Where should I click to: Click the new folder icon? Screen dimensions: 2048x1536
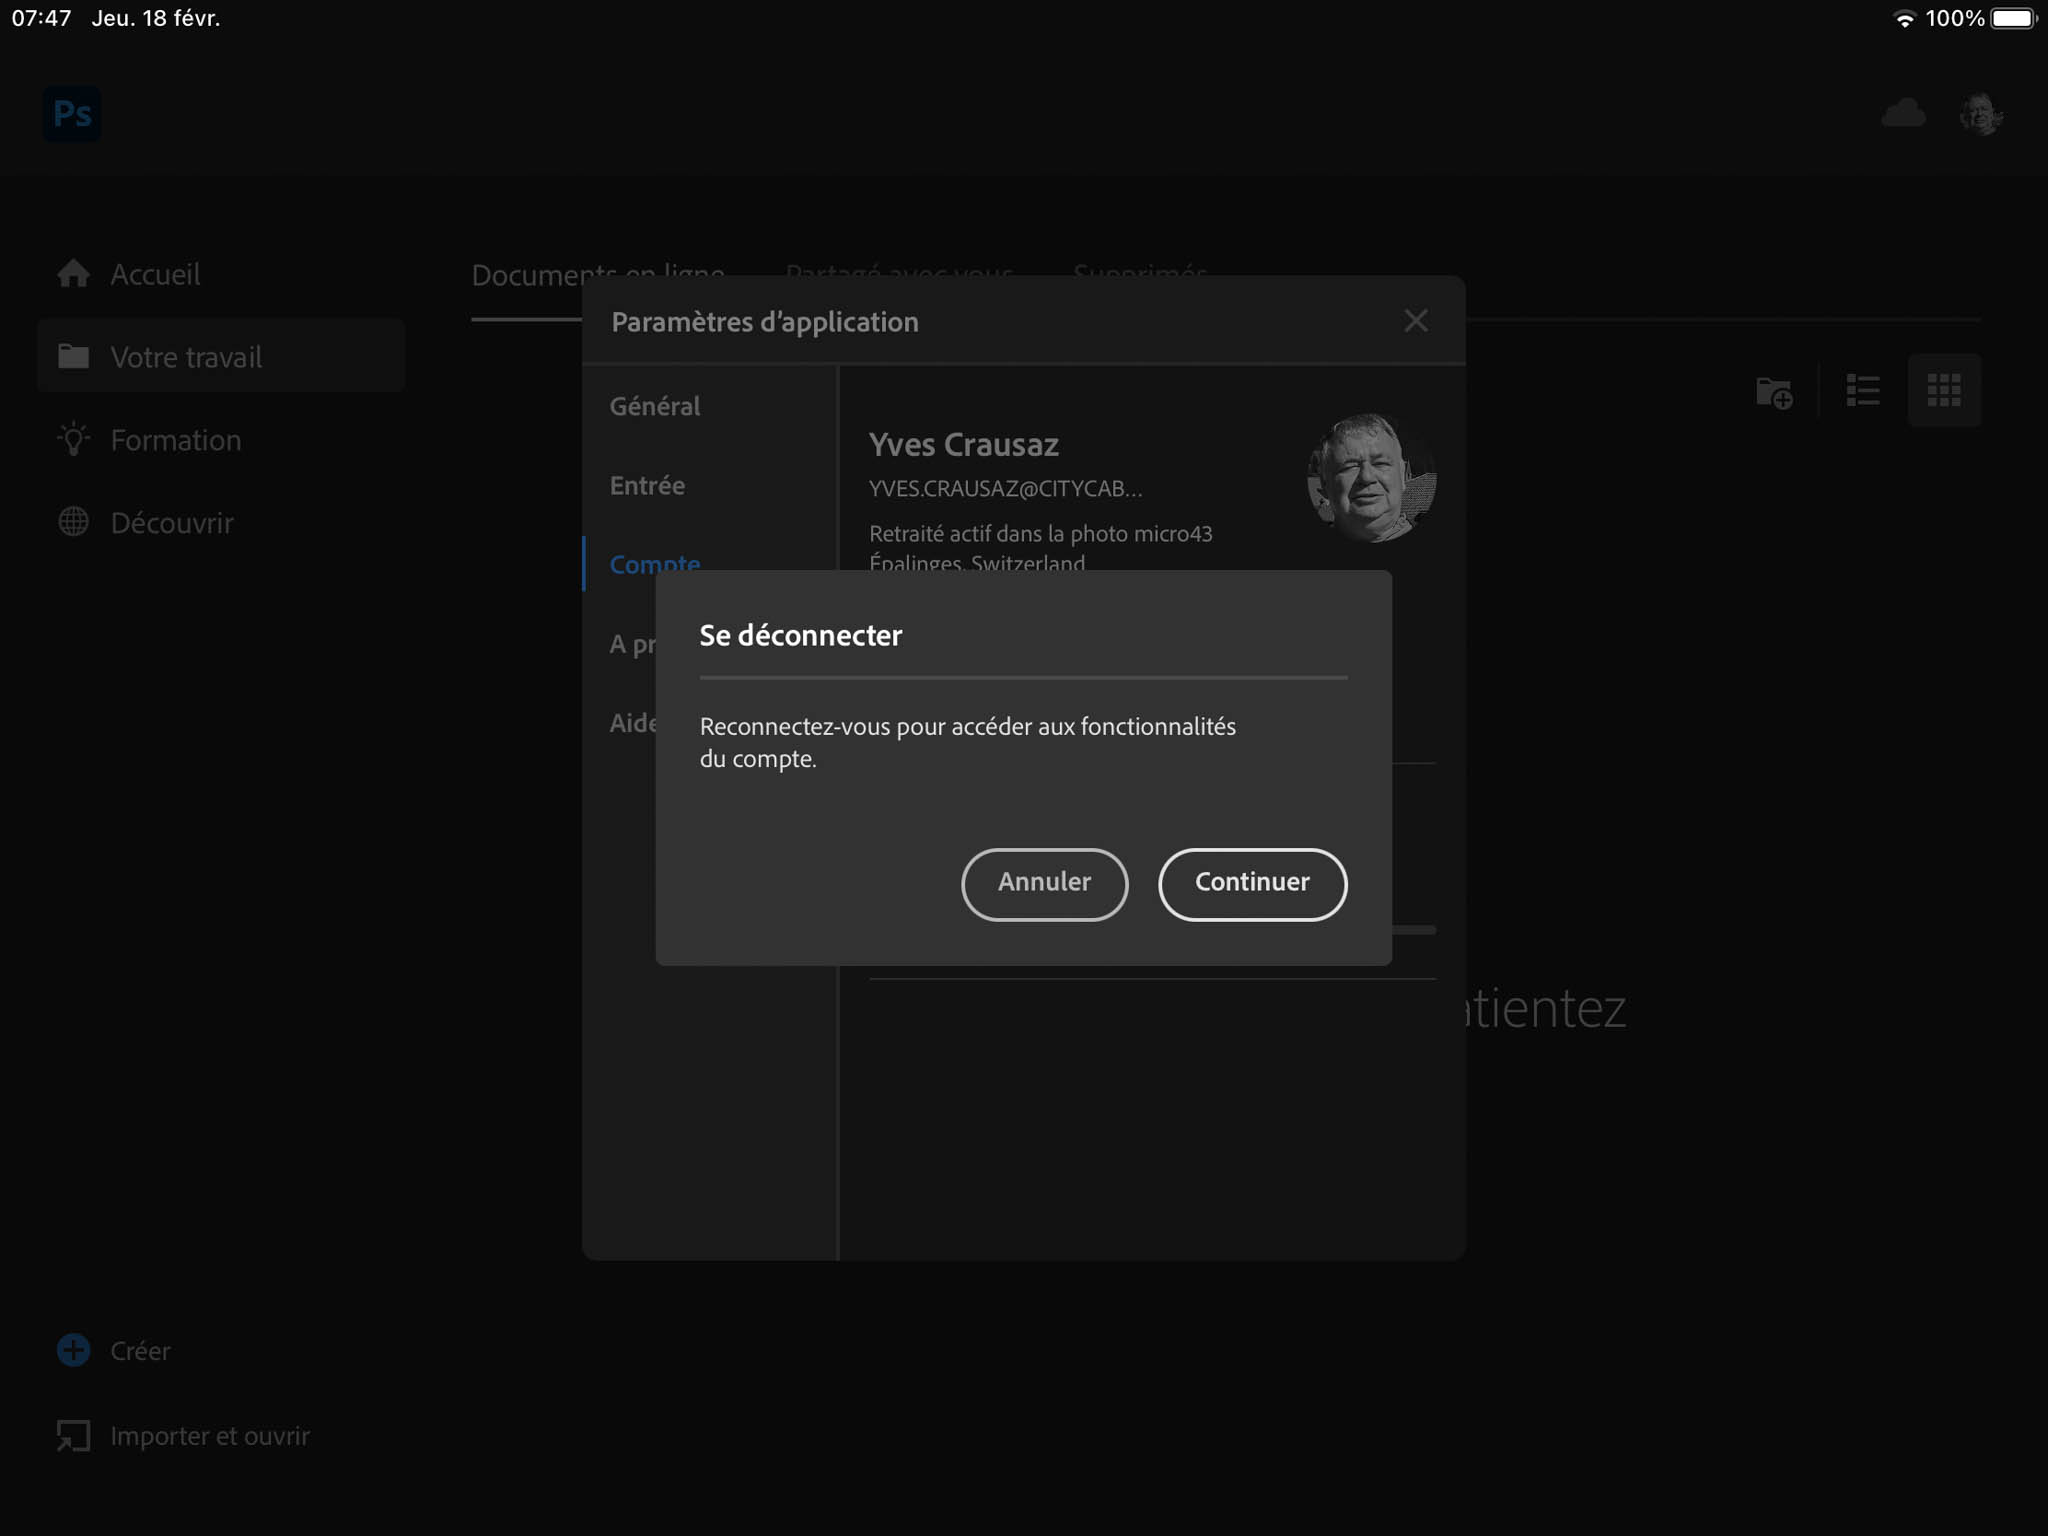point(1774,391)
